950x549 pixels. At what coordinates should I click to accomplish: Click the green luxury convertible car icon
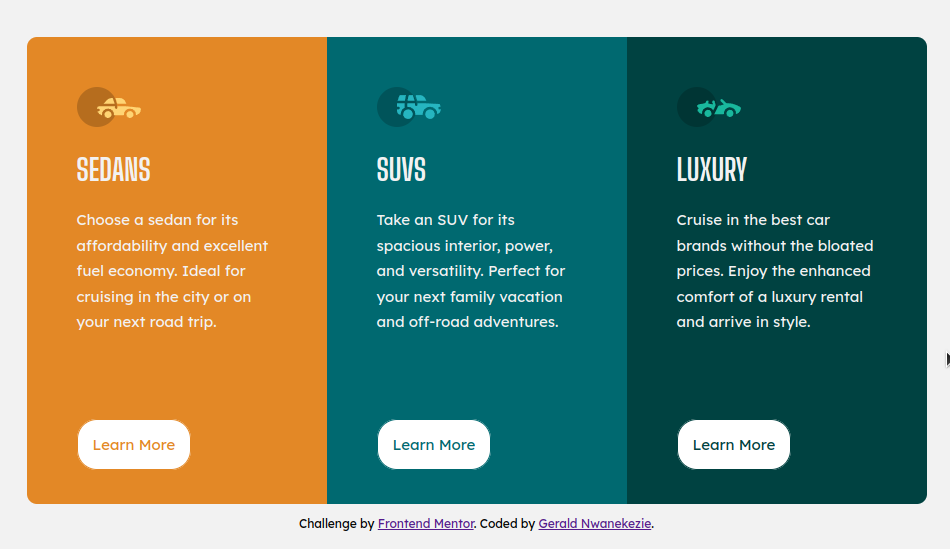click(x=719, y=108)
